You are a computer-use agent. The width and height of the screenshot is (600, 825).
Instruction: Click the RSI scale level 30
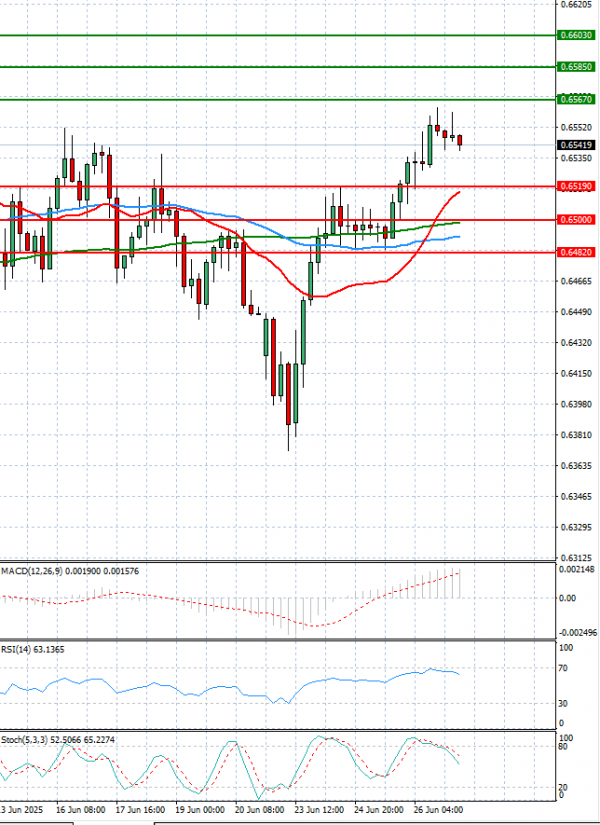[x=563, y=703]
